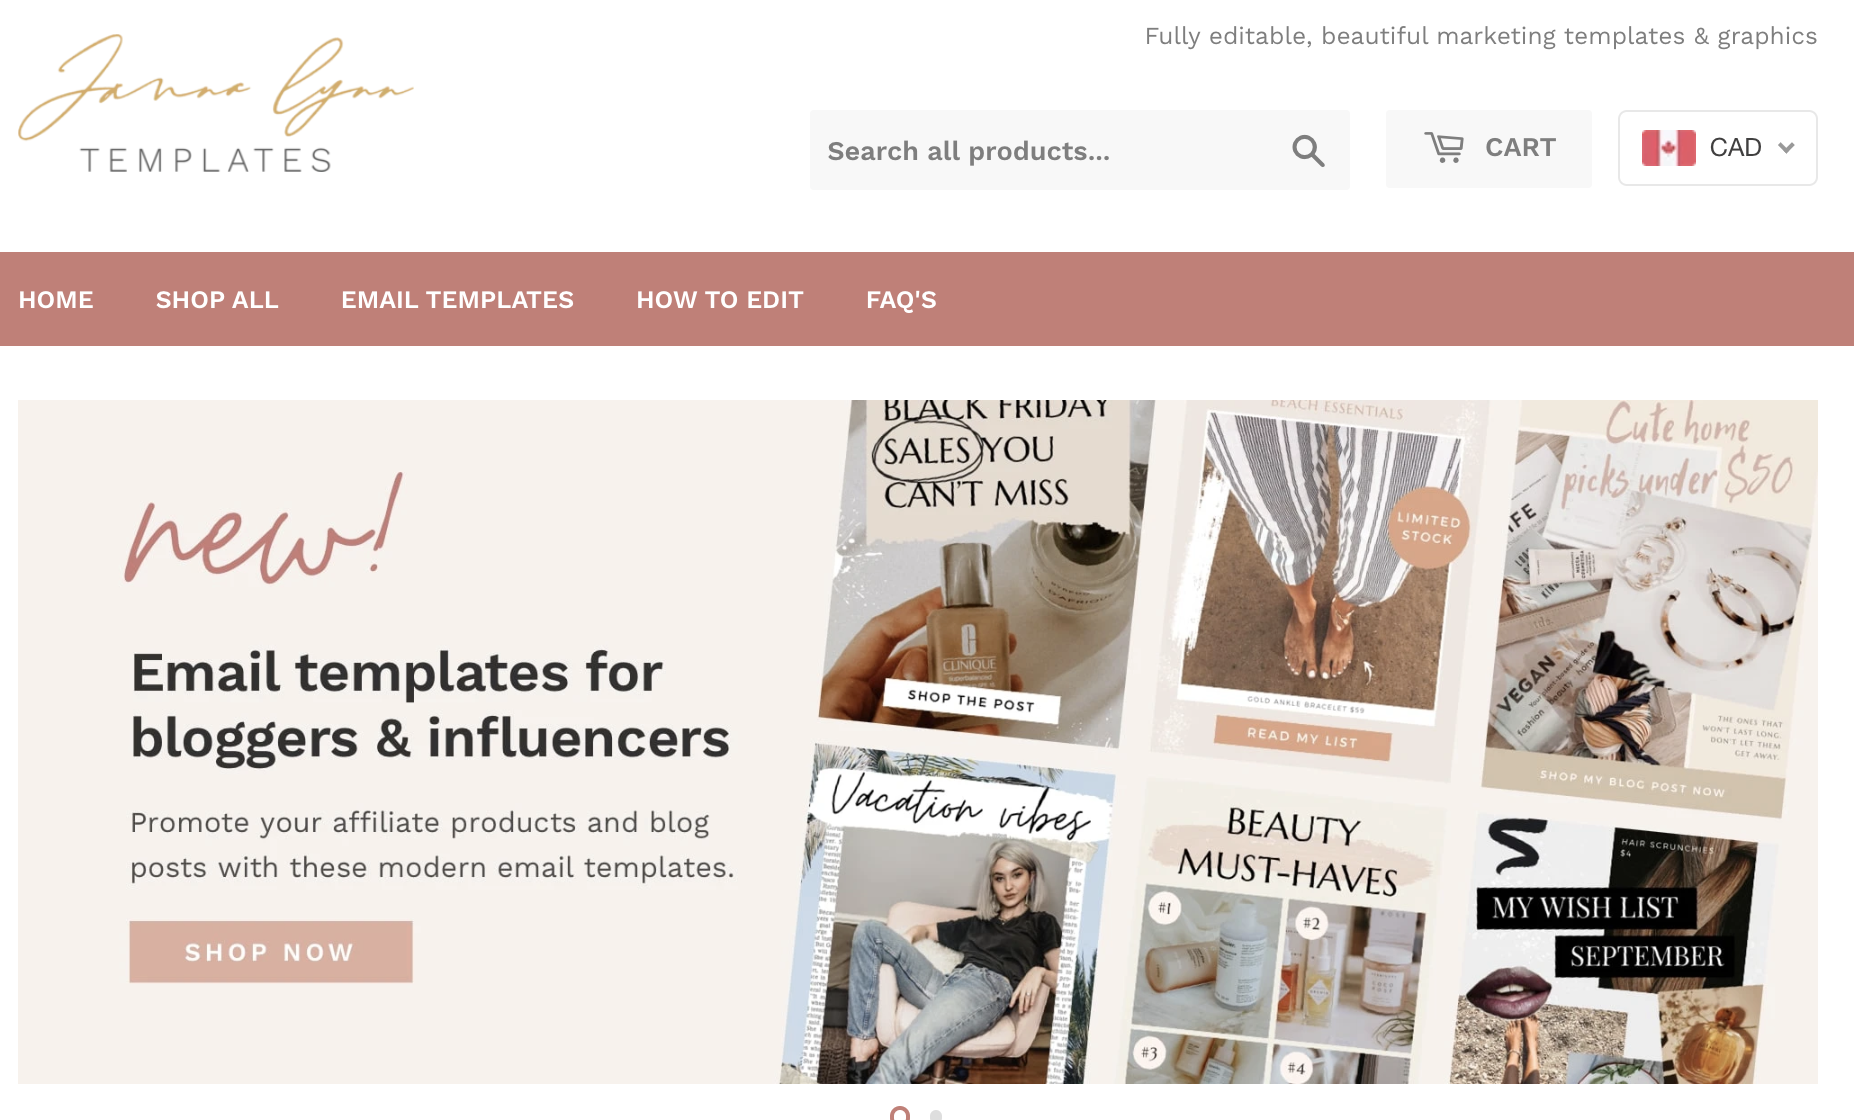Click the magnifying glass search icon
This screenshot has width=1854, height=1120.
(1308, 151)
